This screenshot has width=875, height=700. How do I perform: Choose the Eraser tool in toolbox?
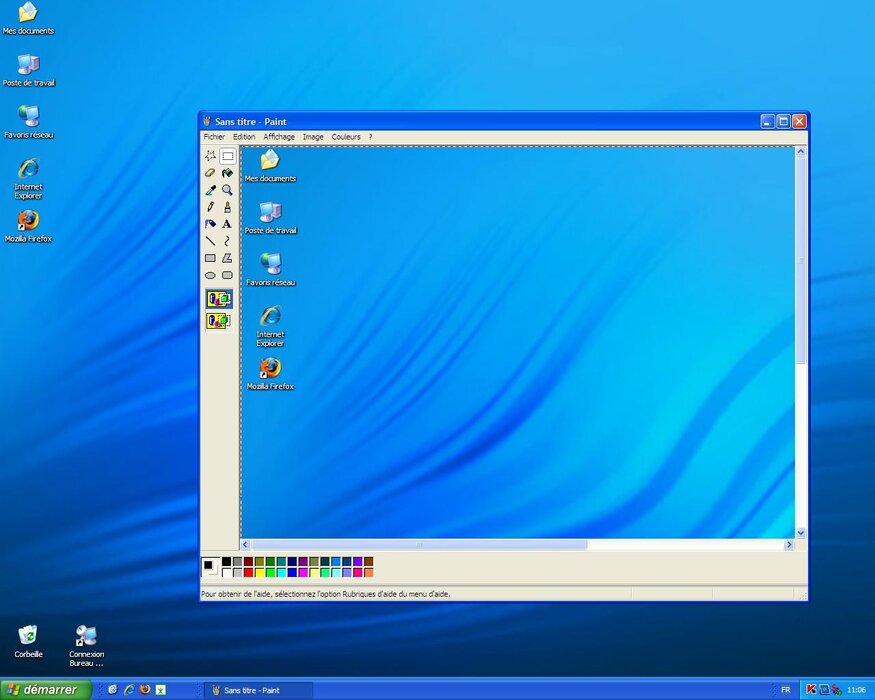click(210, 173)
